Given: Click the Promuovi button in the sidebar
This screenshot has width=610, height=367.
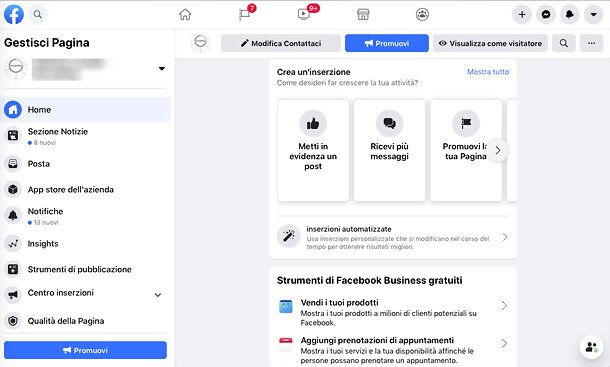Looking at the screenshot, I should coord(85,350).
